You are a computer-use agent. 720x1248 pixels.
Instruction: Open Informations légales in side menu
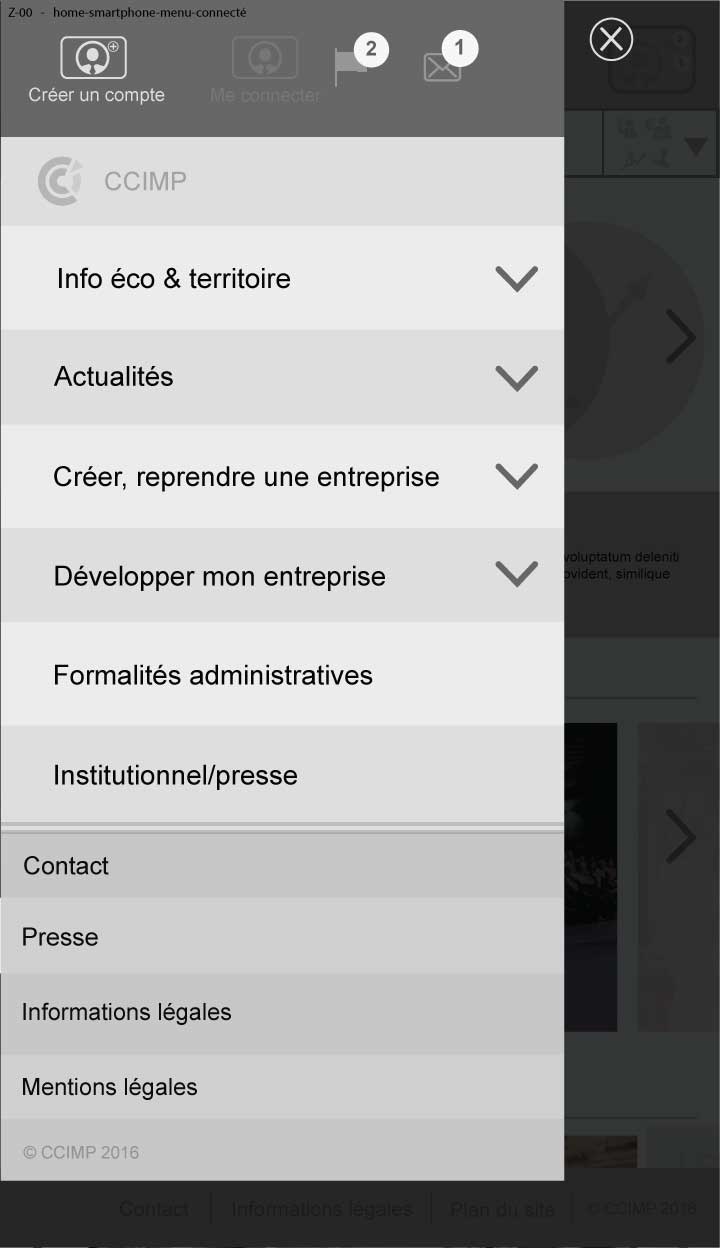pyautogui.click(x=282, y=1013)
